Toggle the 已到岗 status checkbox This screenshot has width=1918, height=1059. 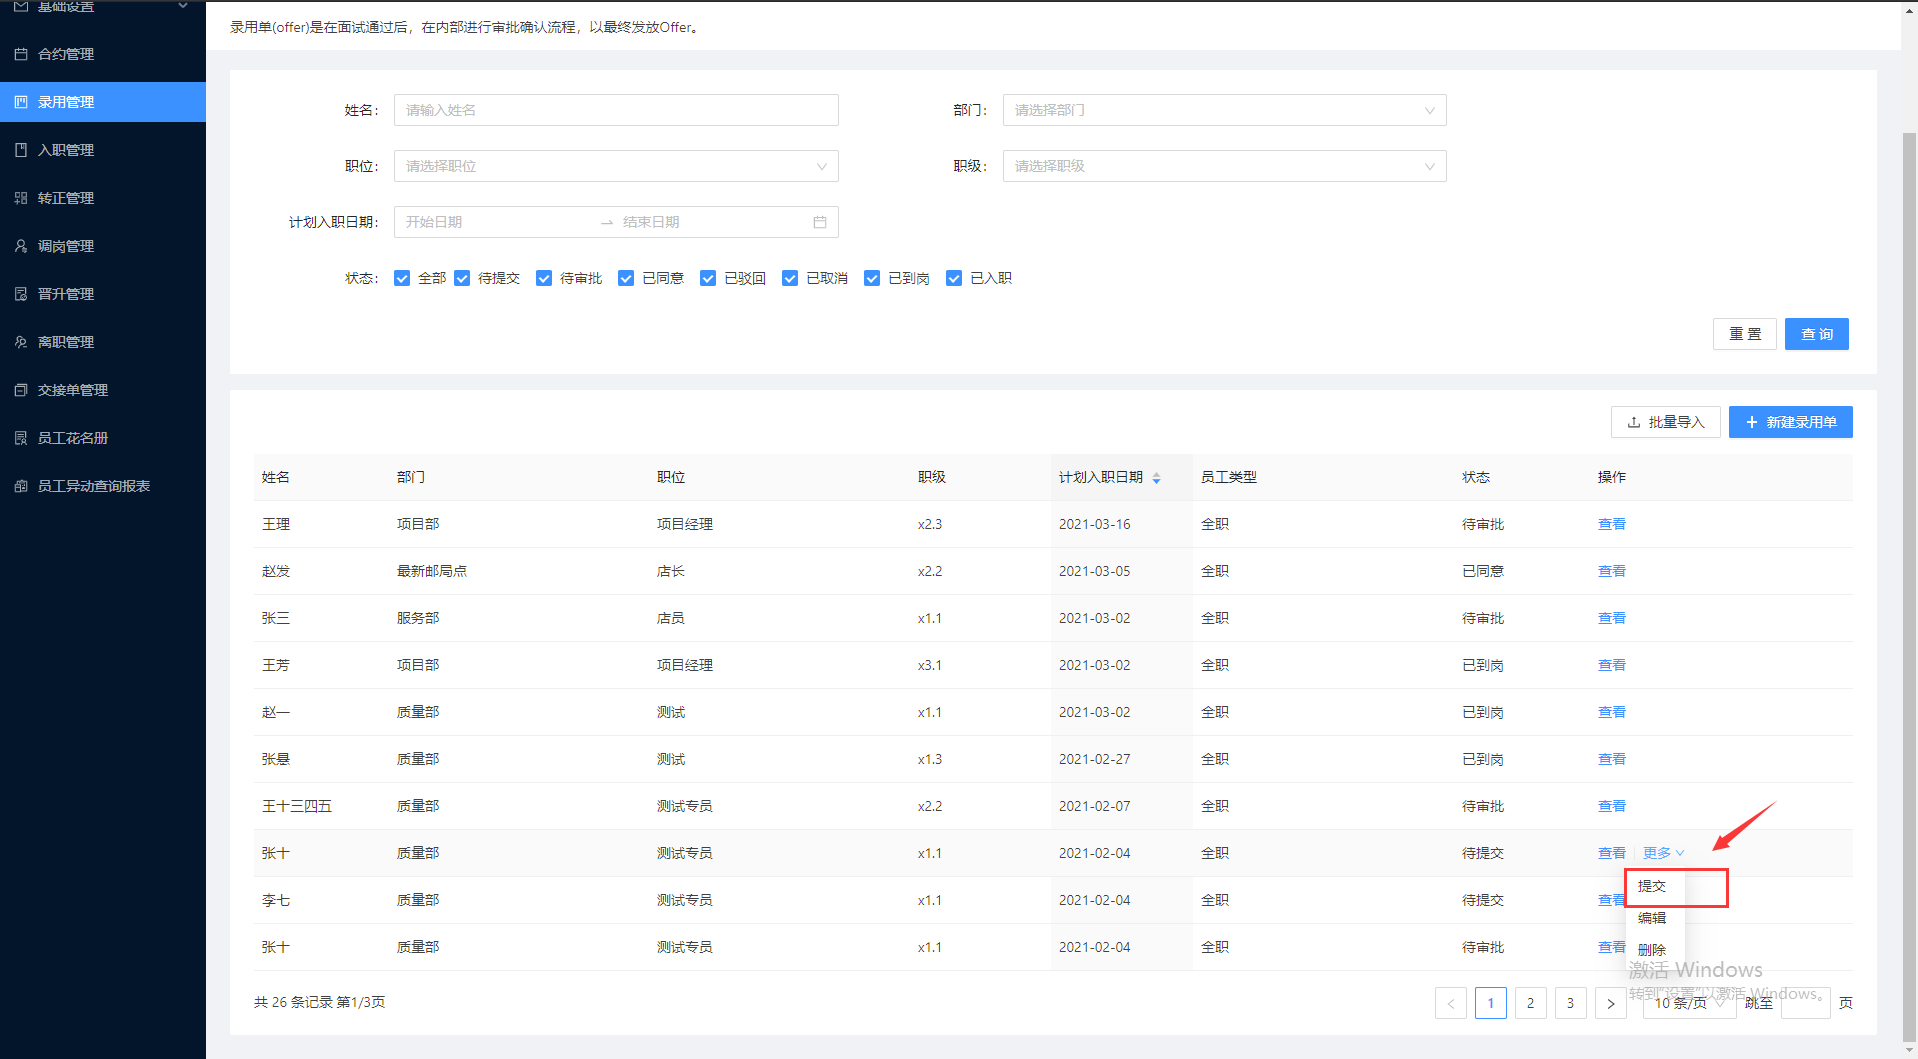[x=872, y=278]
